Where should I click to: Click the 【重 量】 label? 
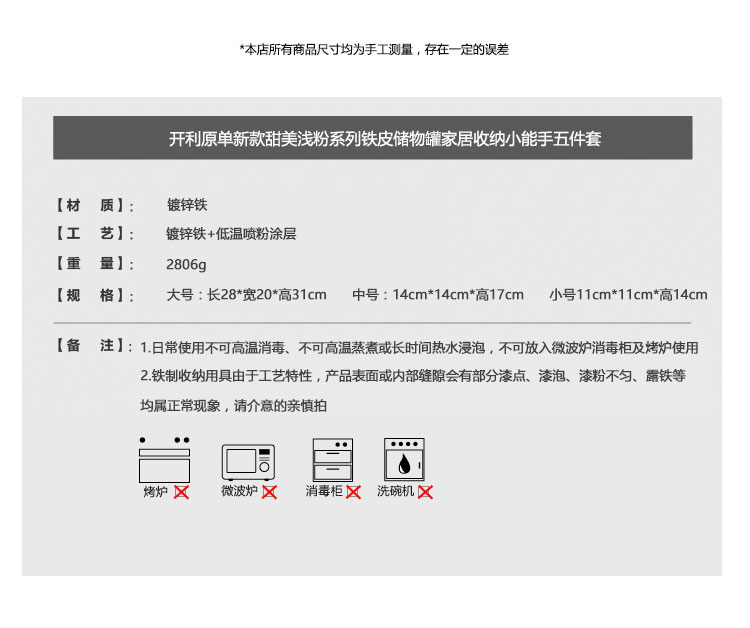(x=94, y=264)
